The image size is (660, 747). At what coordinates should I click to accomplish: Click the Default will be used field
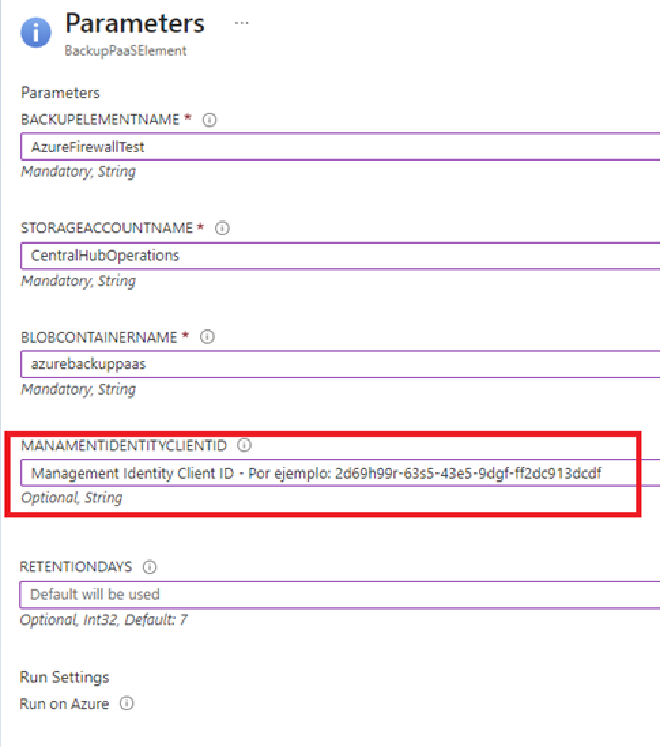(339, 595)
